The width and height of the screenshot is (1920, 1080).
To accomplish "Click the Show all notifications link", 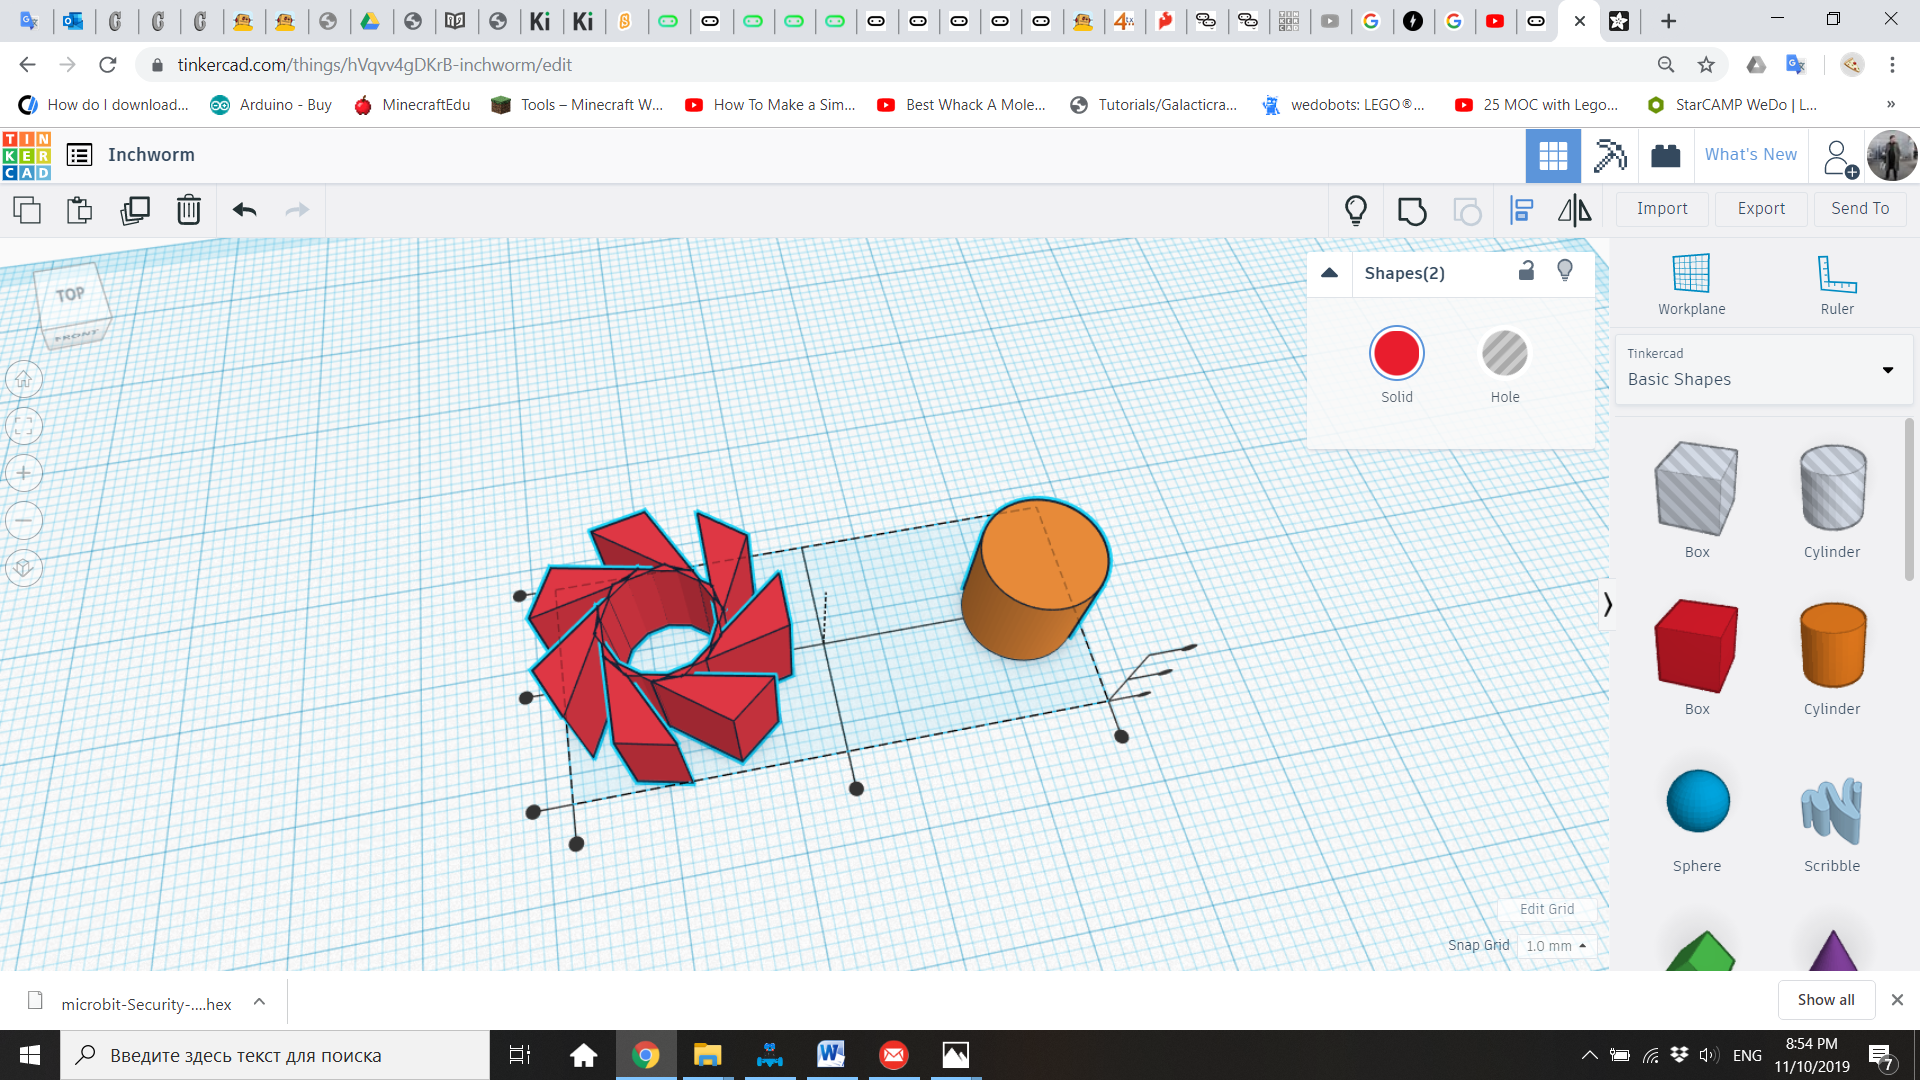I will pyautogui.click(x=1825, y=999).
